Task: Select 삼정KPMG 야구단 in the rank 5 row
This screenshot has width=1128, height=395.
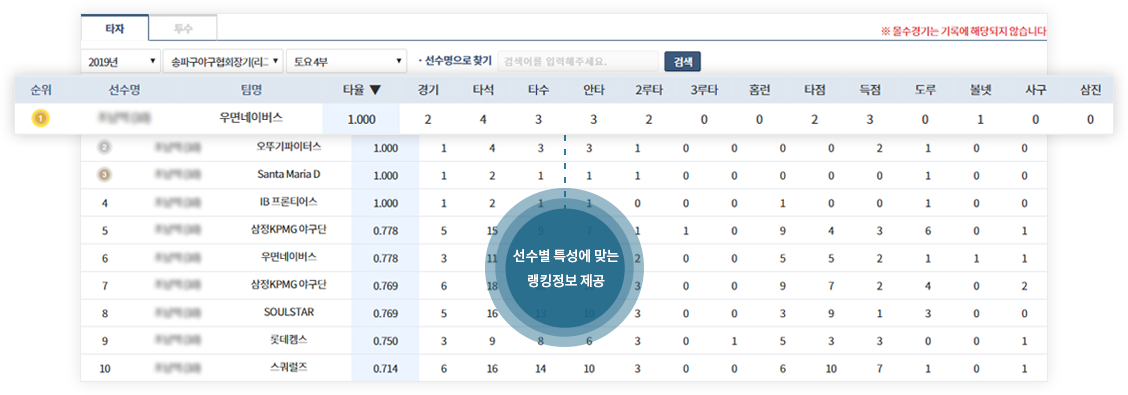Action: point(288,229)
